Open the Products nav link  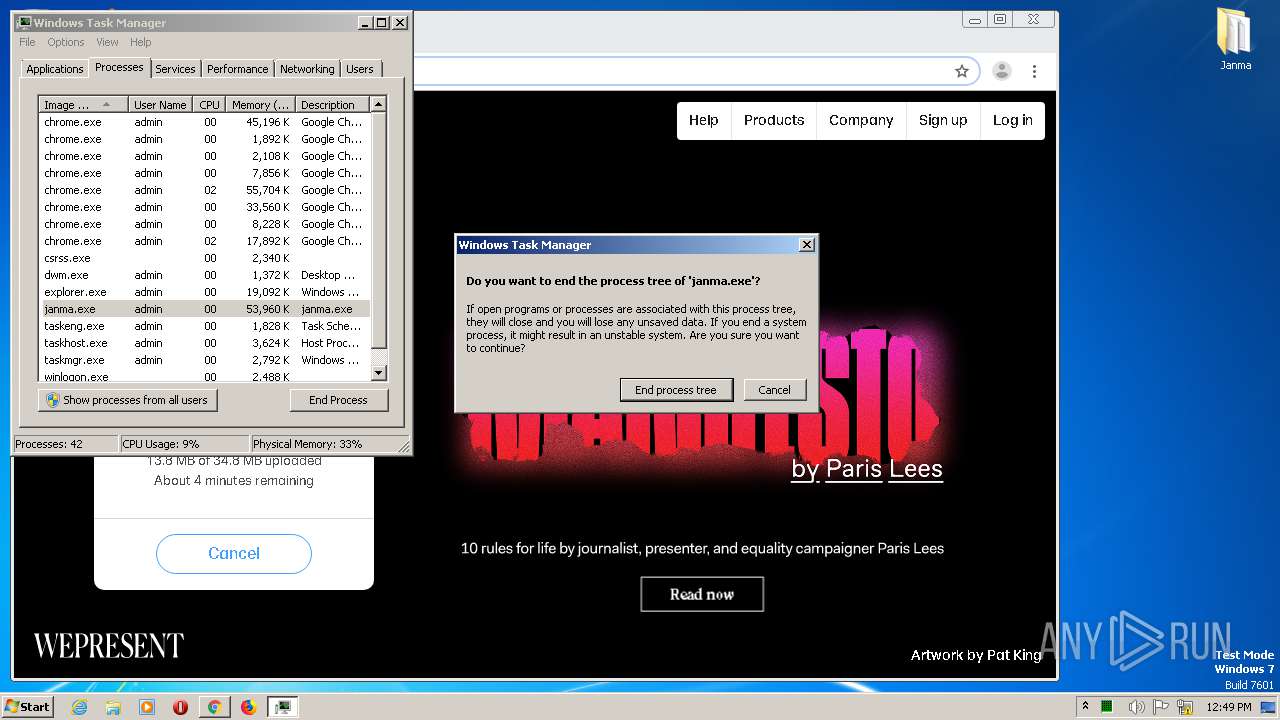click(x=774, y=120)
